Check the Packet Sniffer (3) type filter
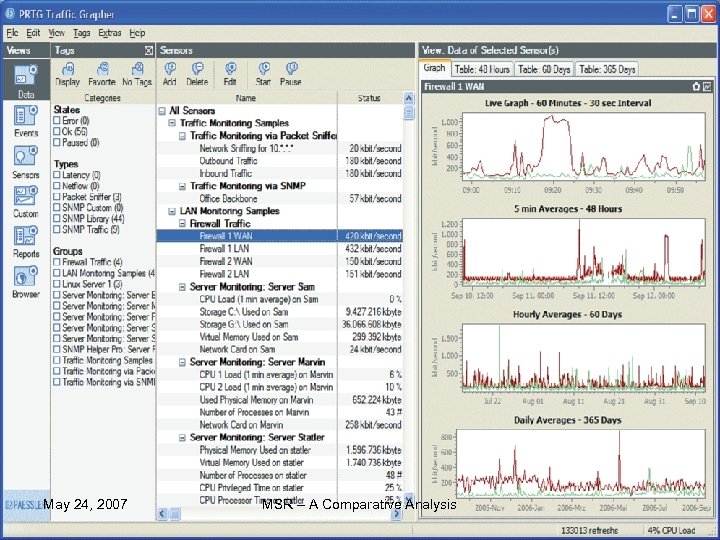This screenshot has width=720, height=540. [57, 197]
